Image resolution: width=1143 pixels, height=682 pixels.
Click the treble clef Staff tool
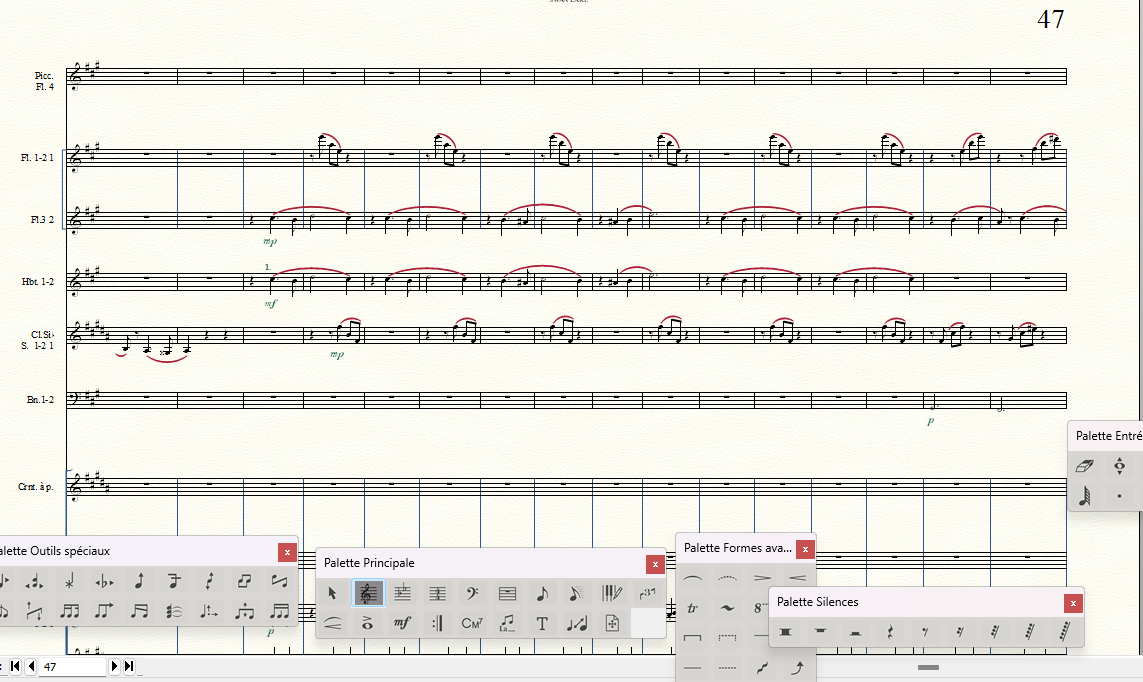pyautogui.click(x=369, y=594)
